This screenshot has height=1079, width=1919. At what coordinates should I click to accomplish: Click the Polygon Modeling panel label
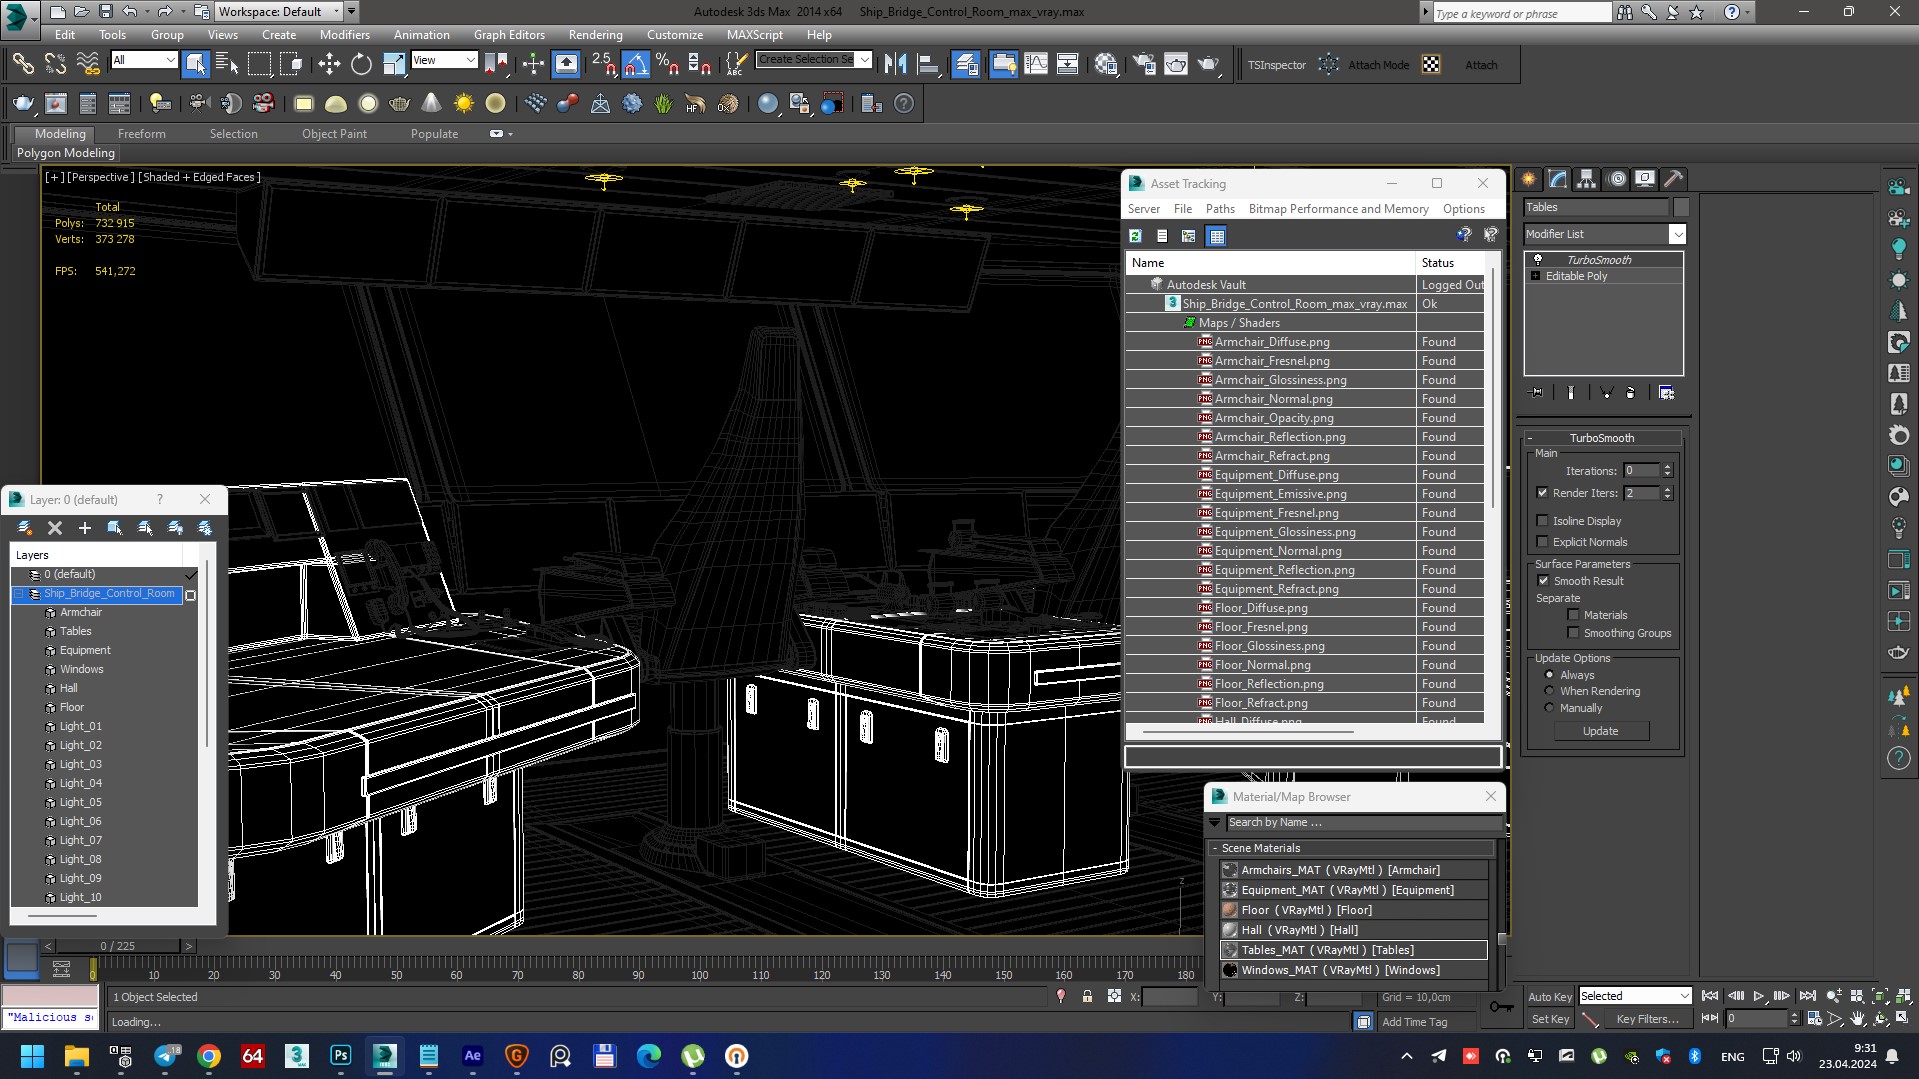tap(66, 153)
